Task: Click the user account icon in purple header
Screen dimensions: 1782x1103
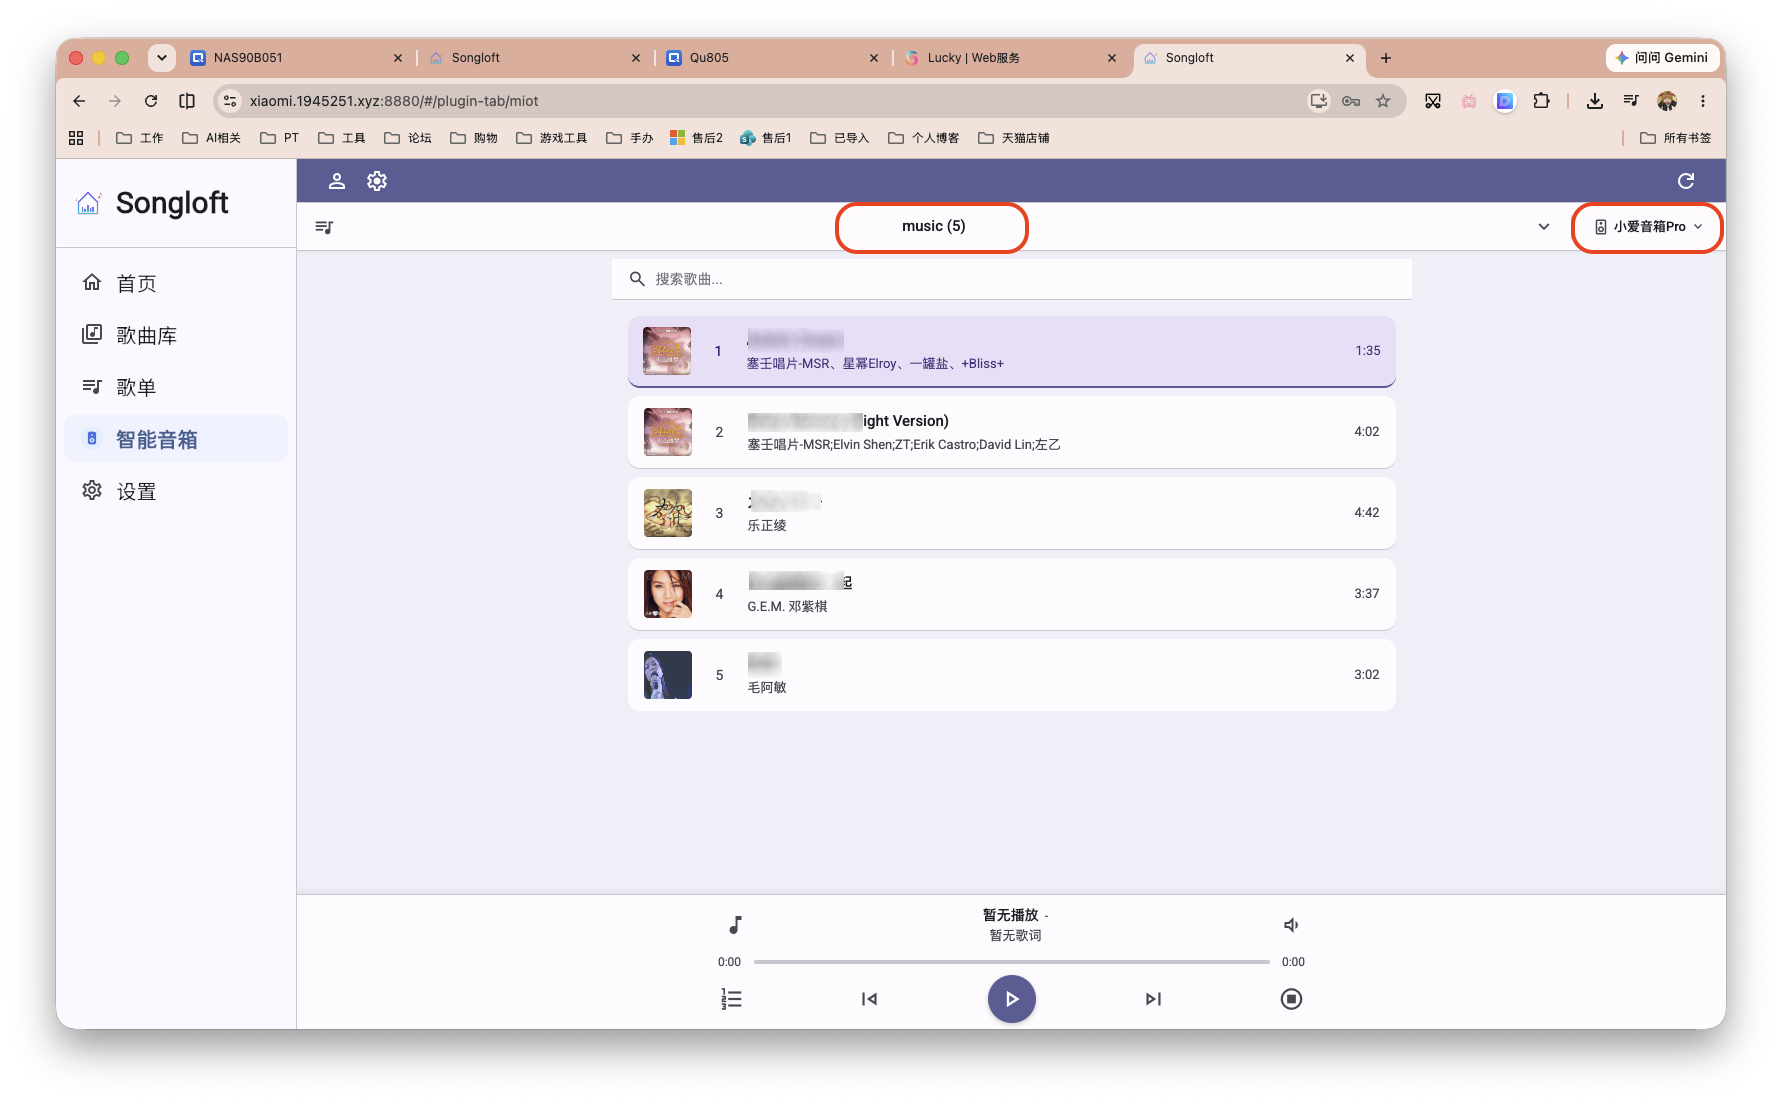Action: click(337, 181)
